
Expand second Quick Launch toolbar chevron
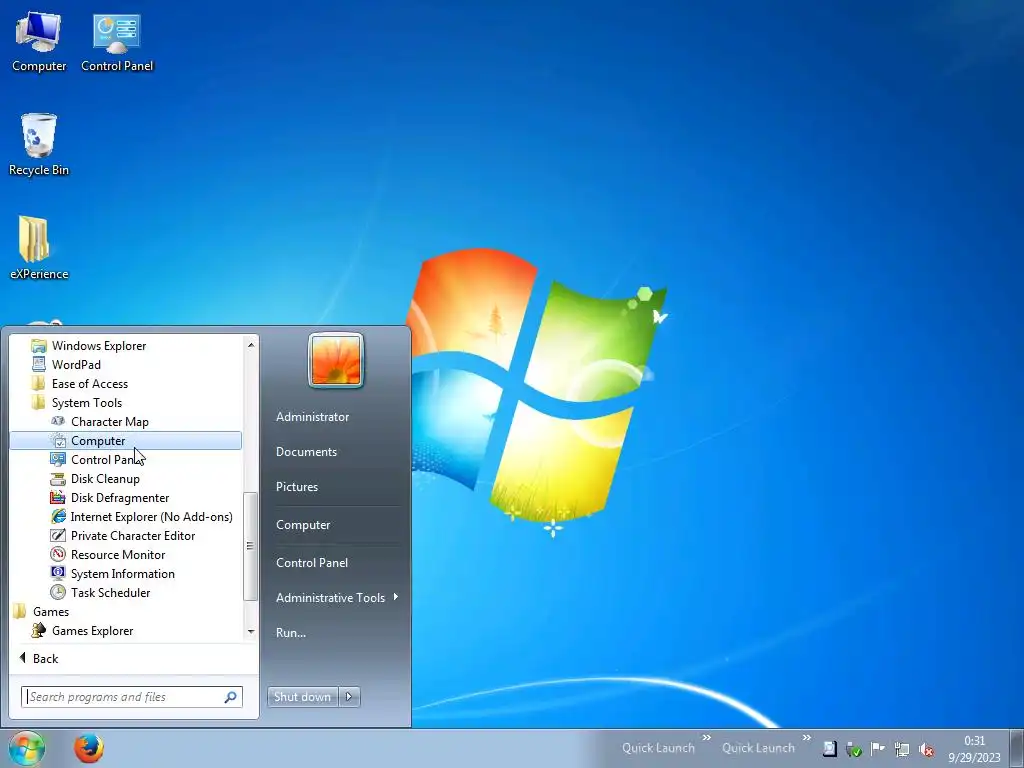pos(807,738)
